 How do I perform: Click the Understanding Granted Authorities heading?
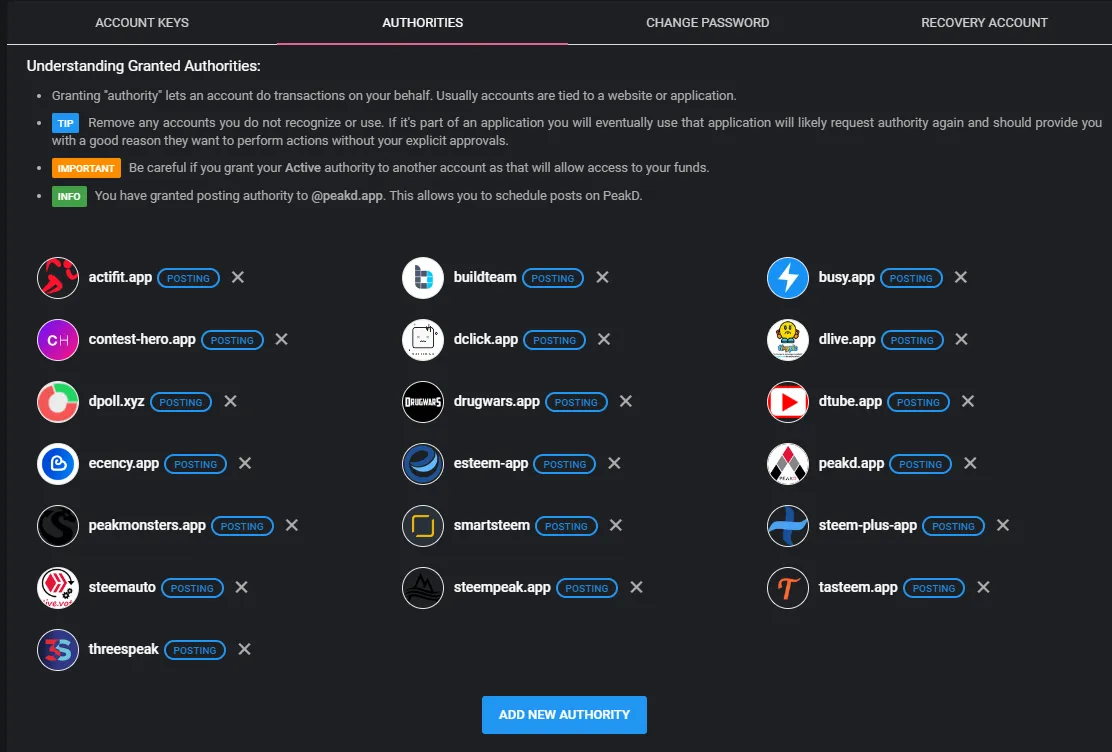[x=143, y=66]
